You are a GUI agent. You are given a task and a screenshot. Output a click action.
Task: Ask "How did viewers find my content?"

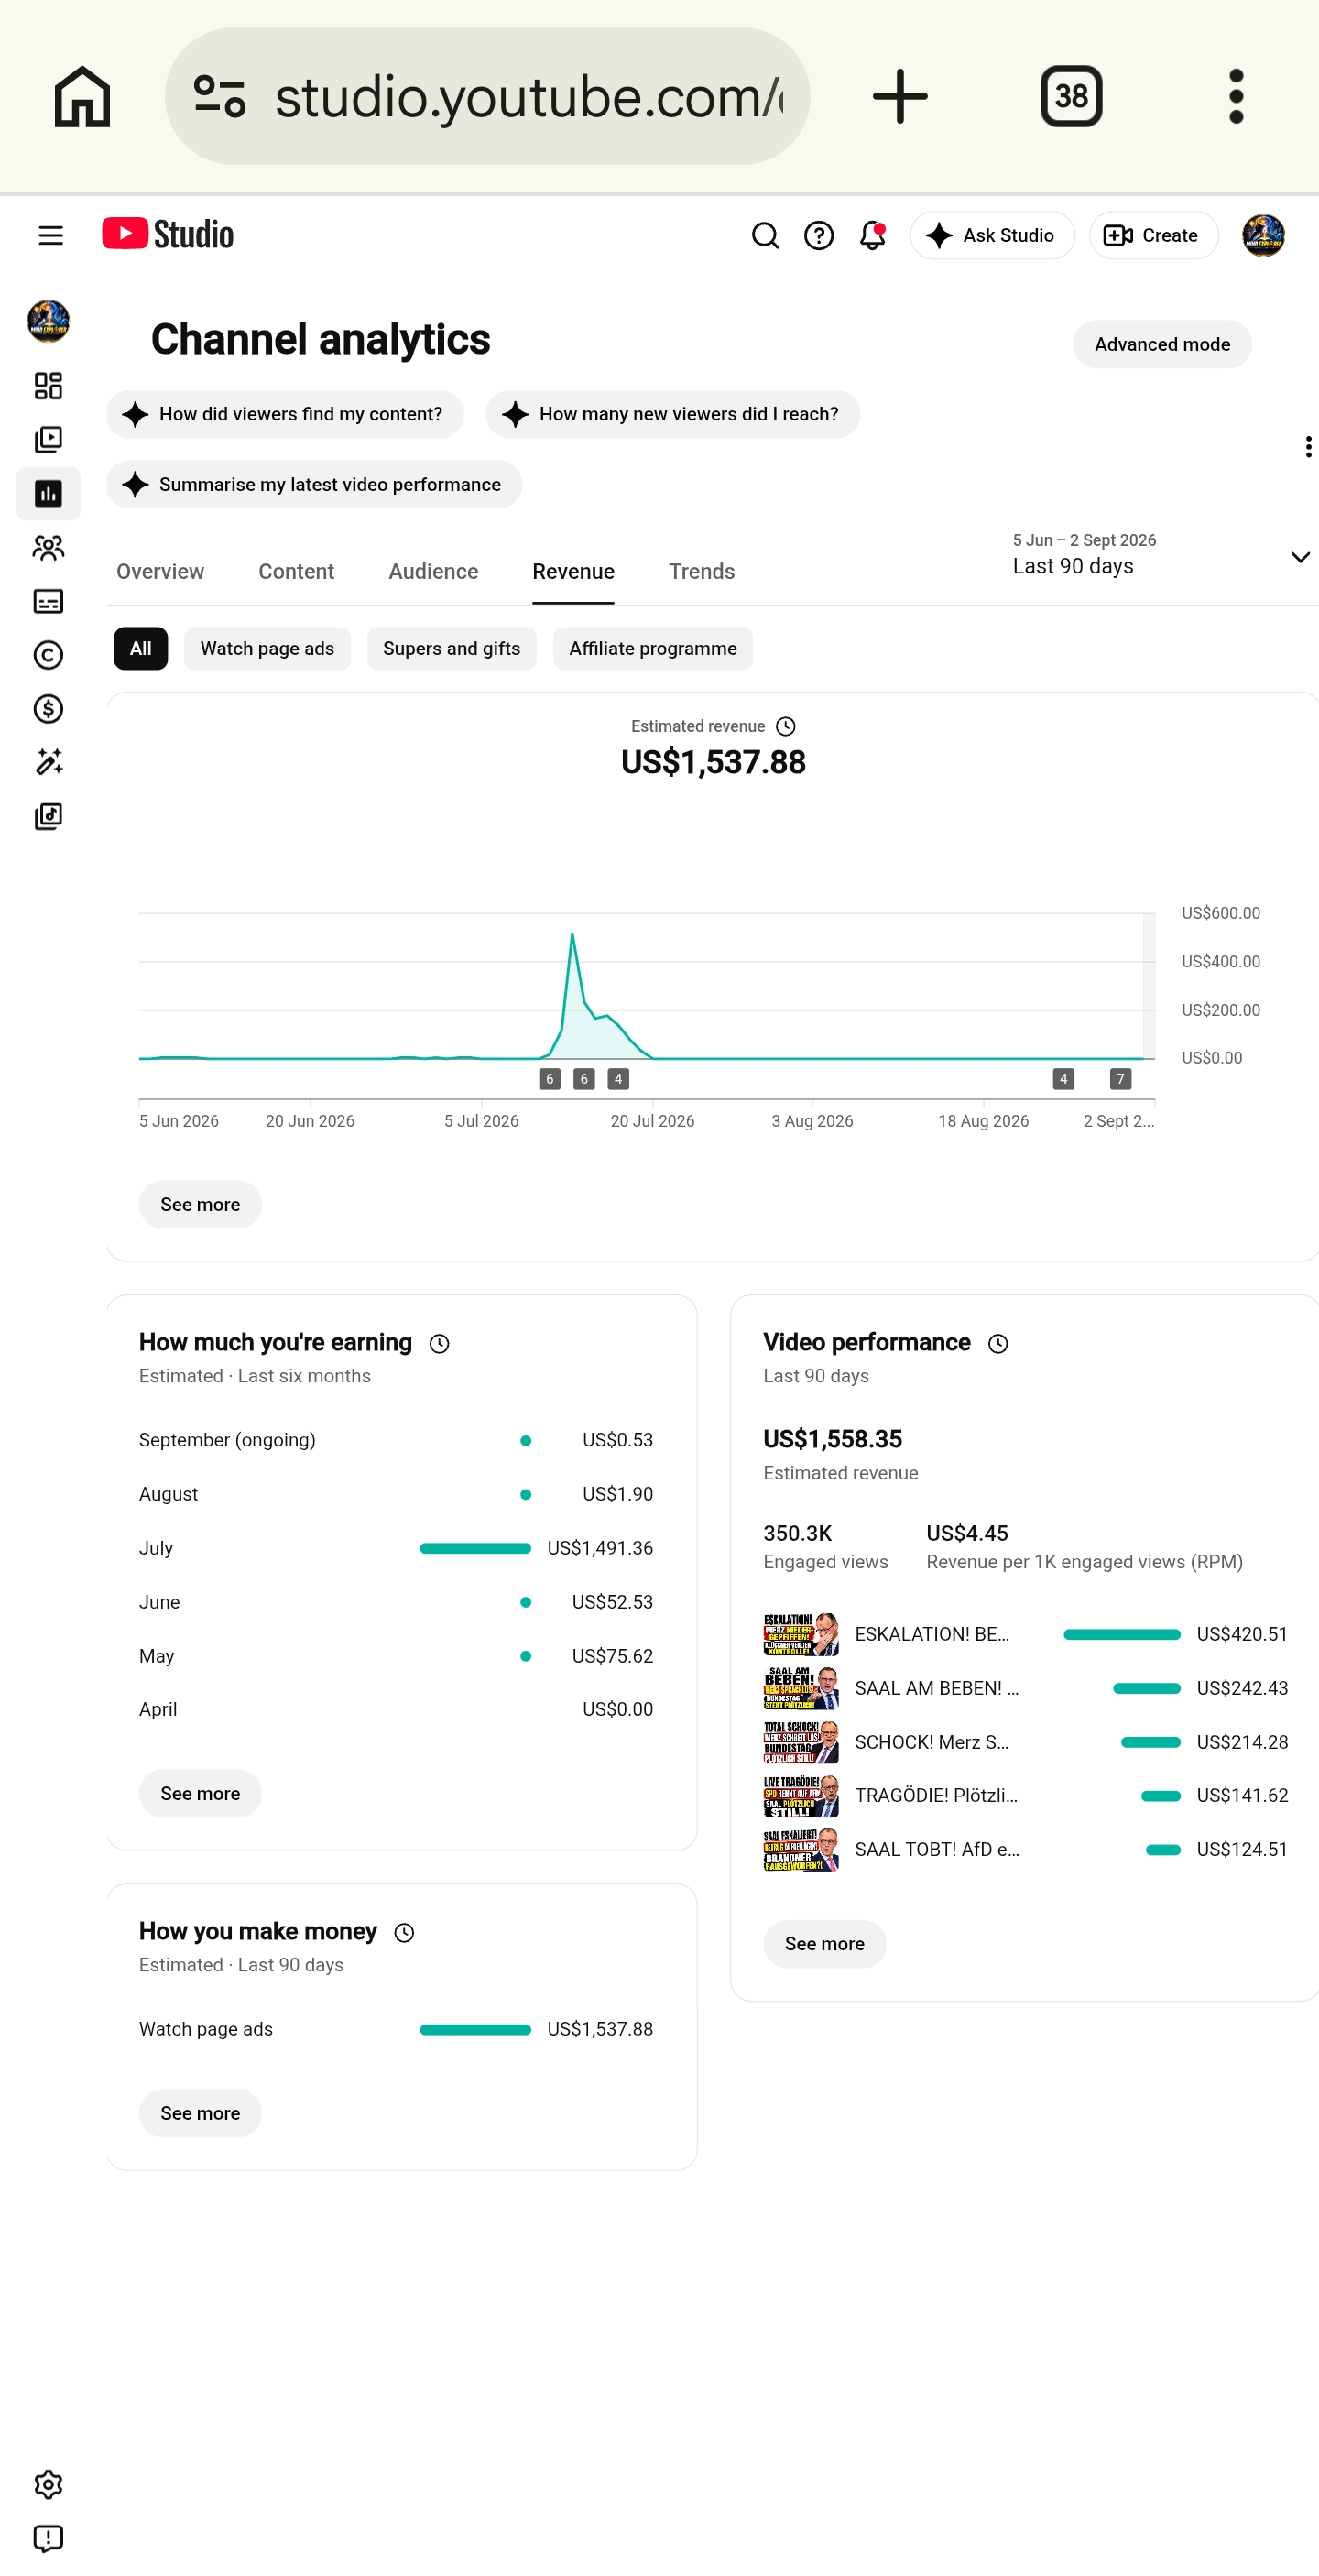(x=285, y=414)
